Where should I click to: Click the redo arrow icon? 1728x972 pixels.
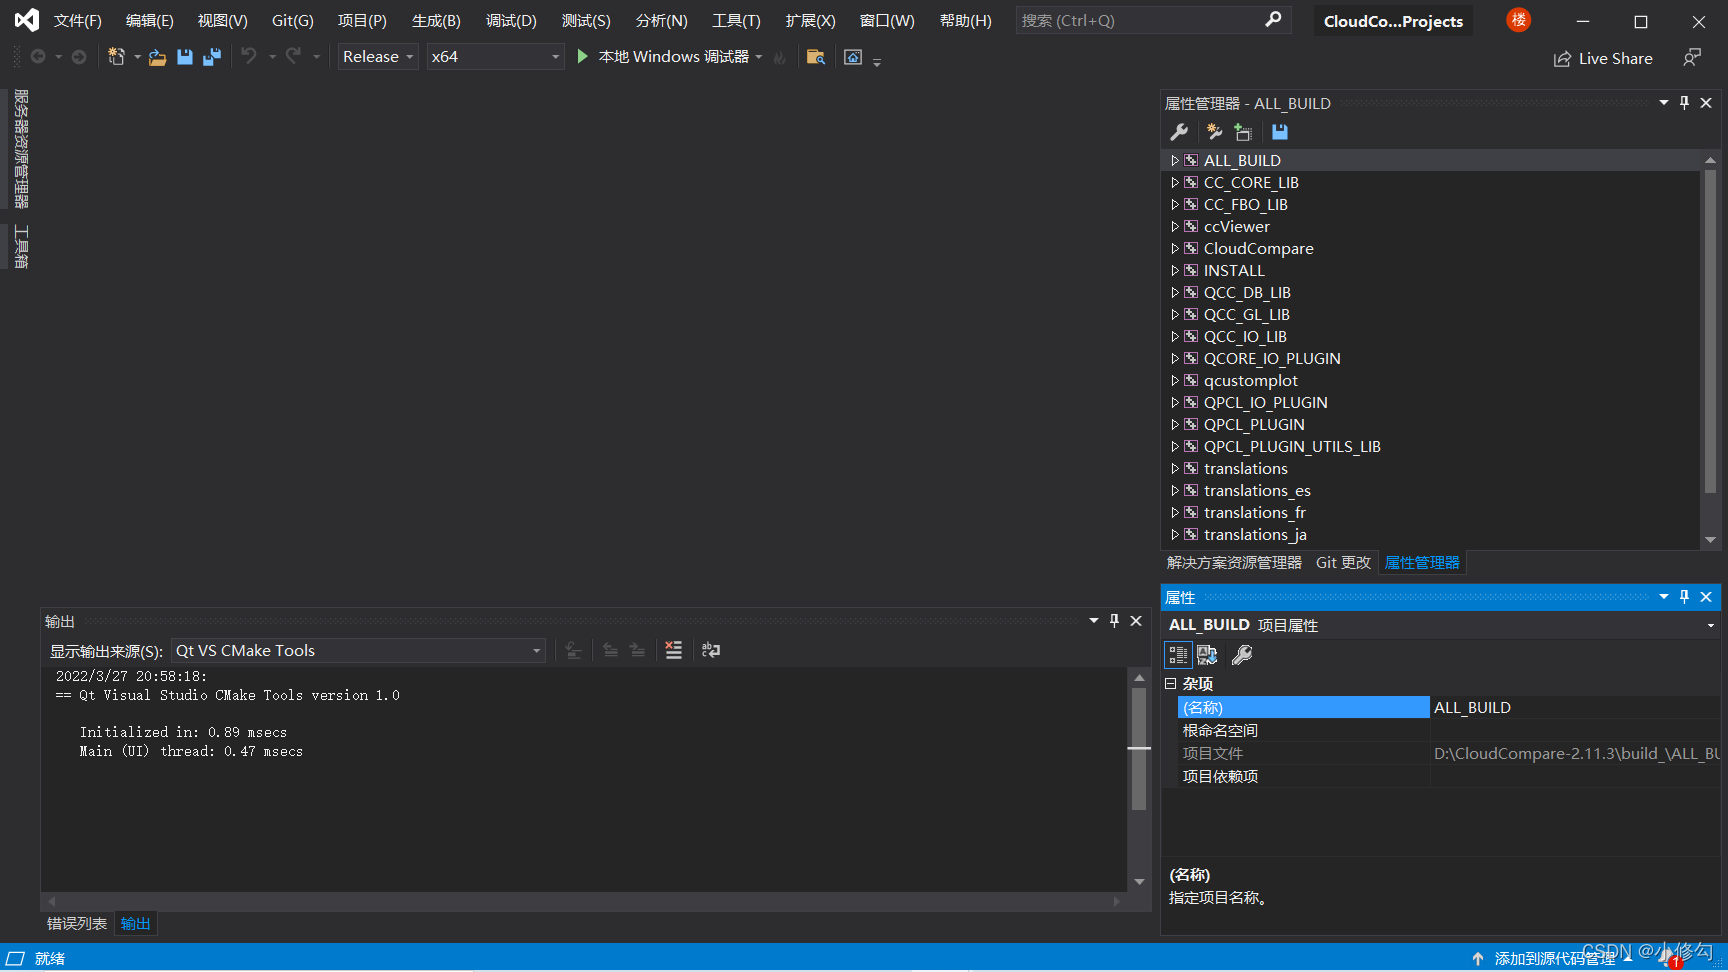(x=293, y=56)
